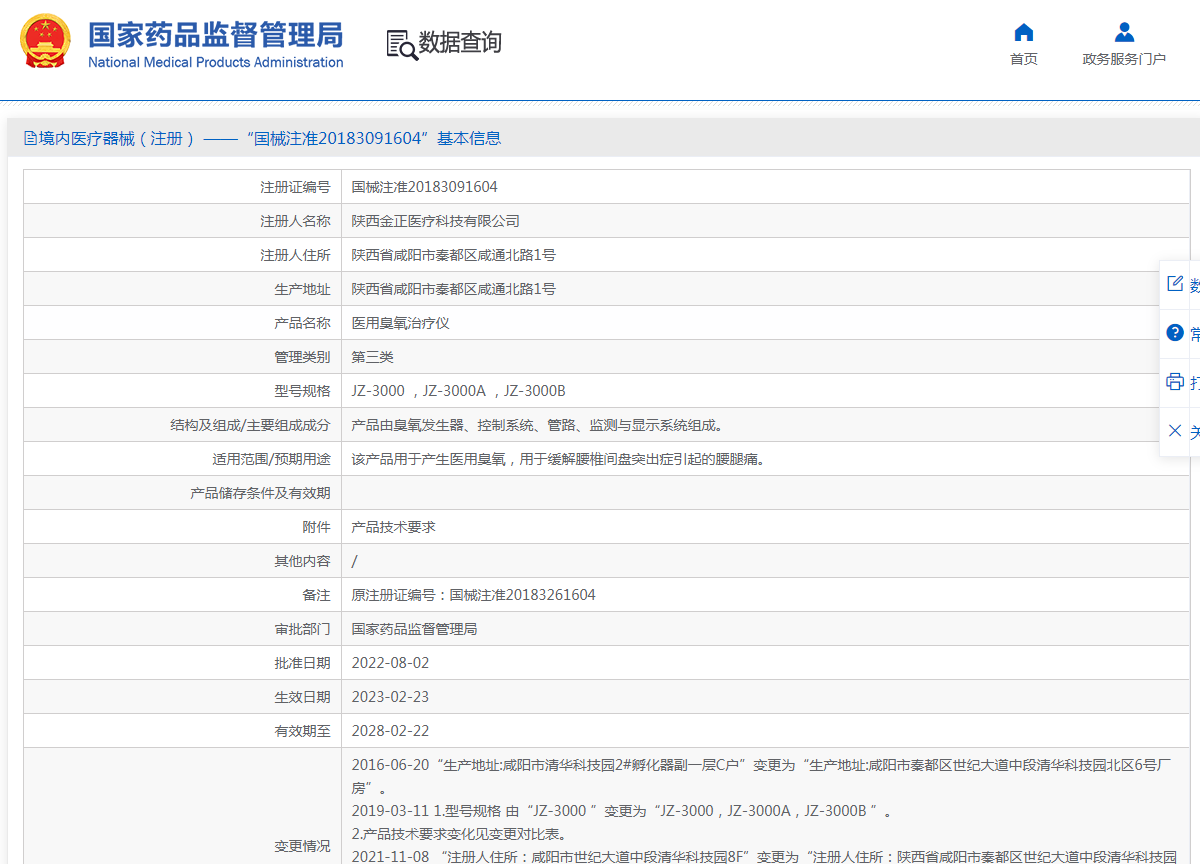Screen dimensions: 1200x864
Task: Click the original registration number 国械注准20183261604
Action: click(522, 595)
